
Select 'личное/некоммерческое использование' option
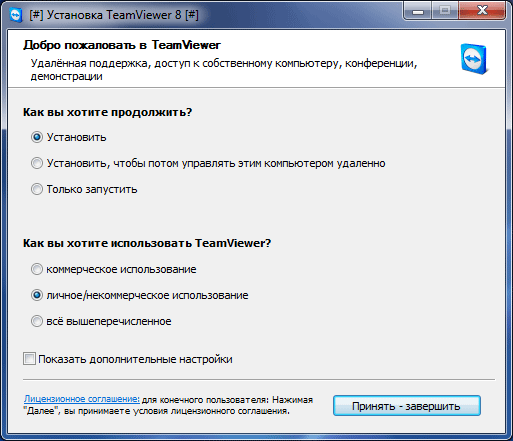click(37, 295)
